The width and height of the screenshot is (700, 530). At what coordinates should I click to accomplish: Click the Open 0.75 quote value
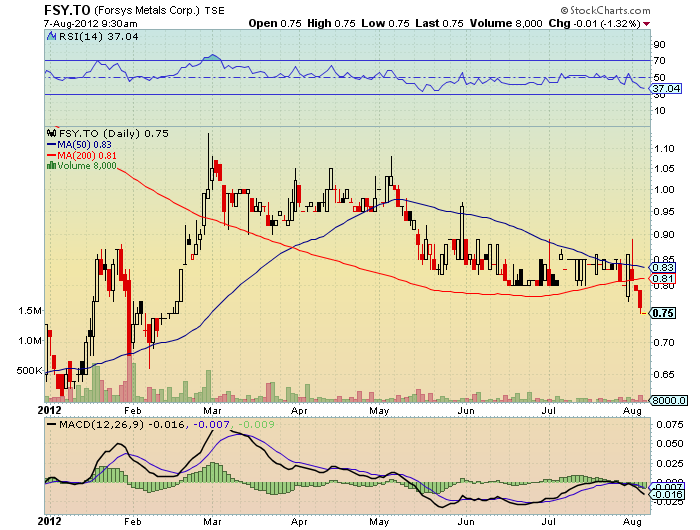click(275, 23)
